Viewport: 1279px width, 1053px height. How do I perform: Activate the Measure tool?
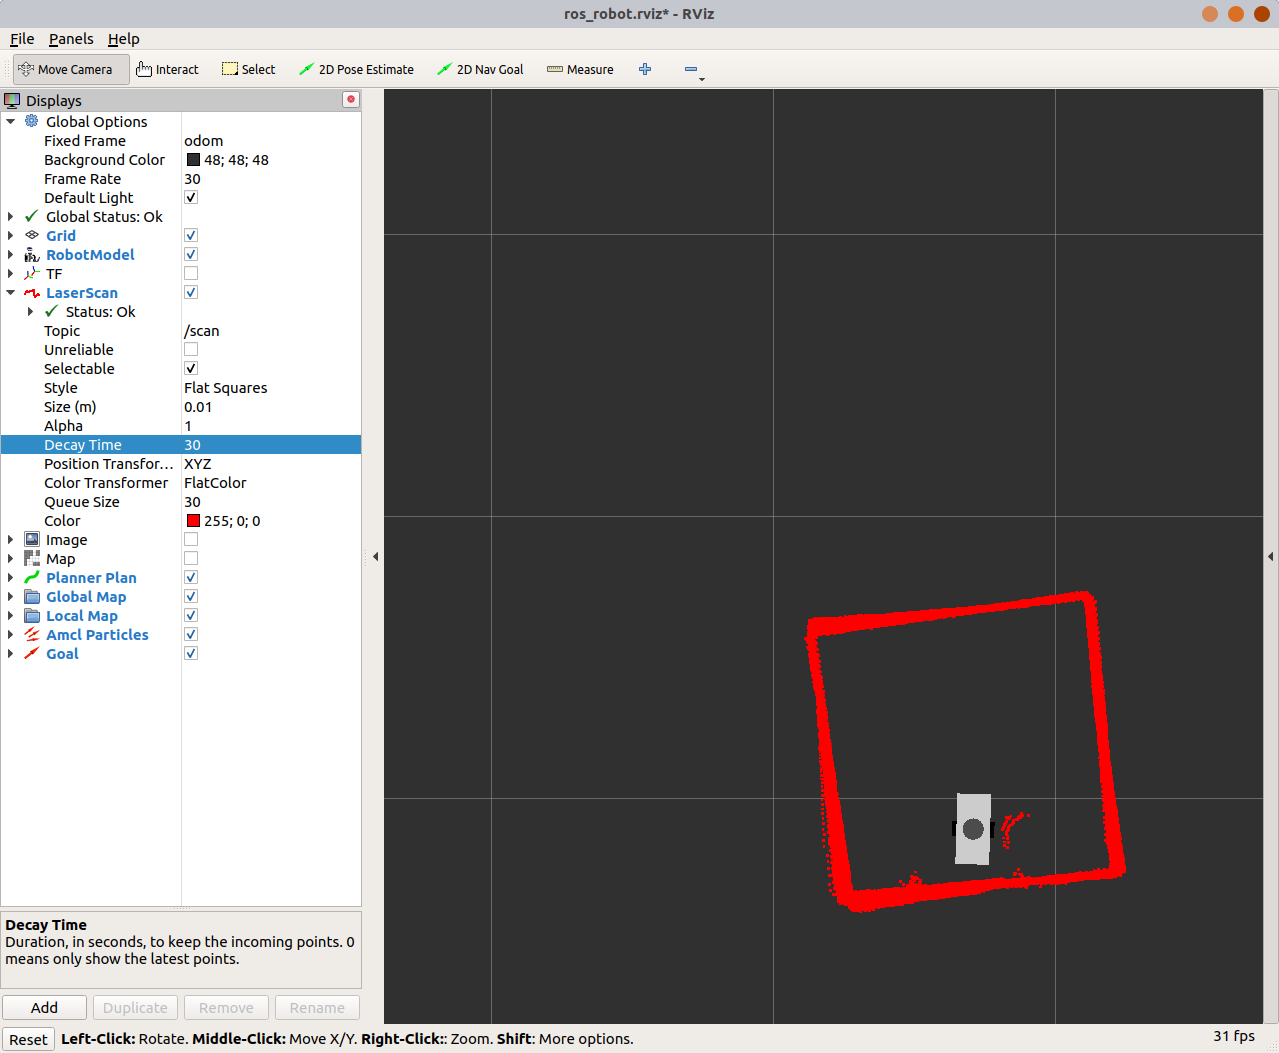point(580,69)
